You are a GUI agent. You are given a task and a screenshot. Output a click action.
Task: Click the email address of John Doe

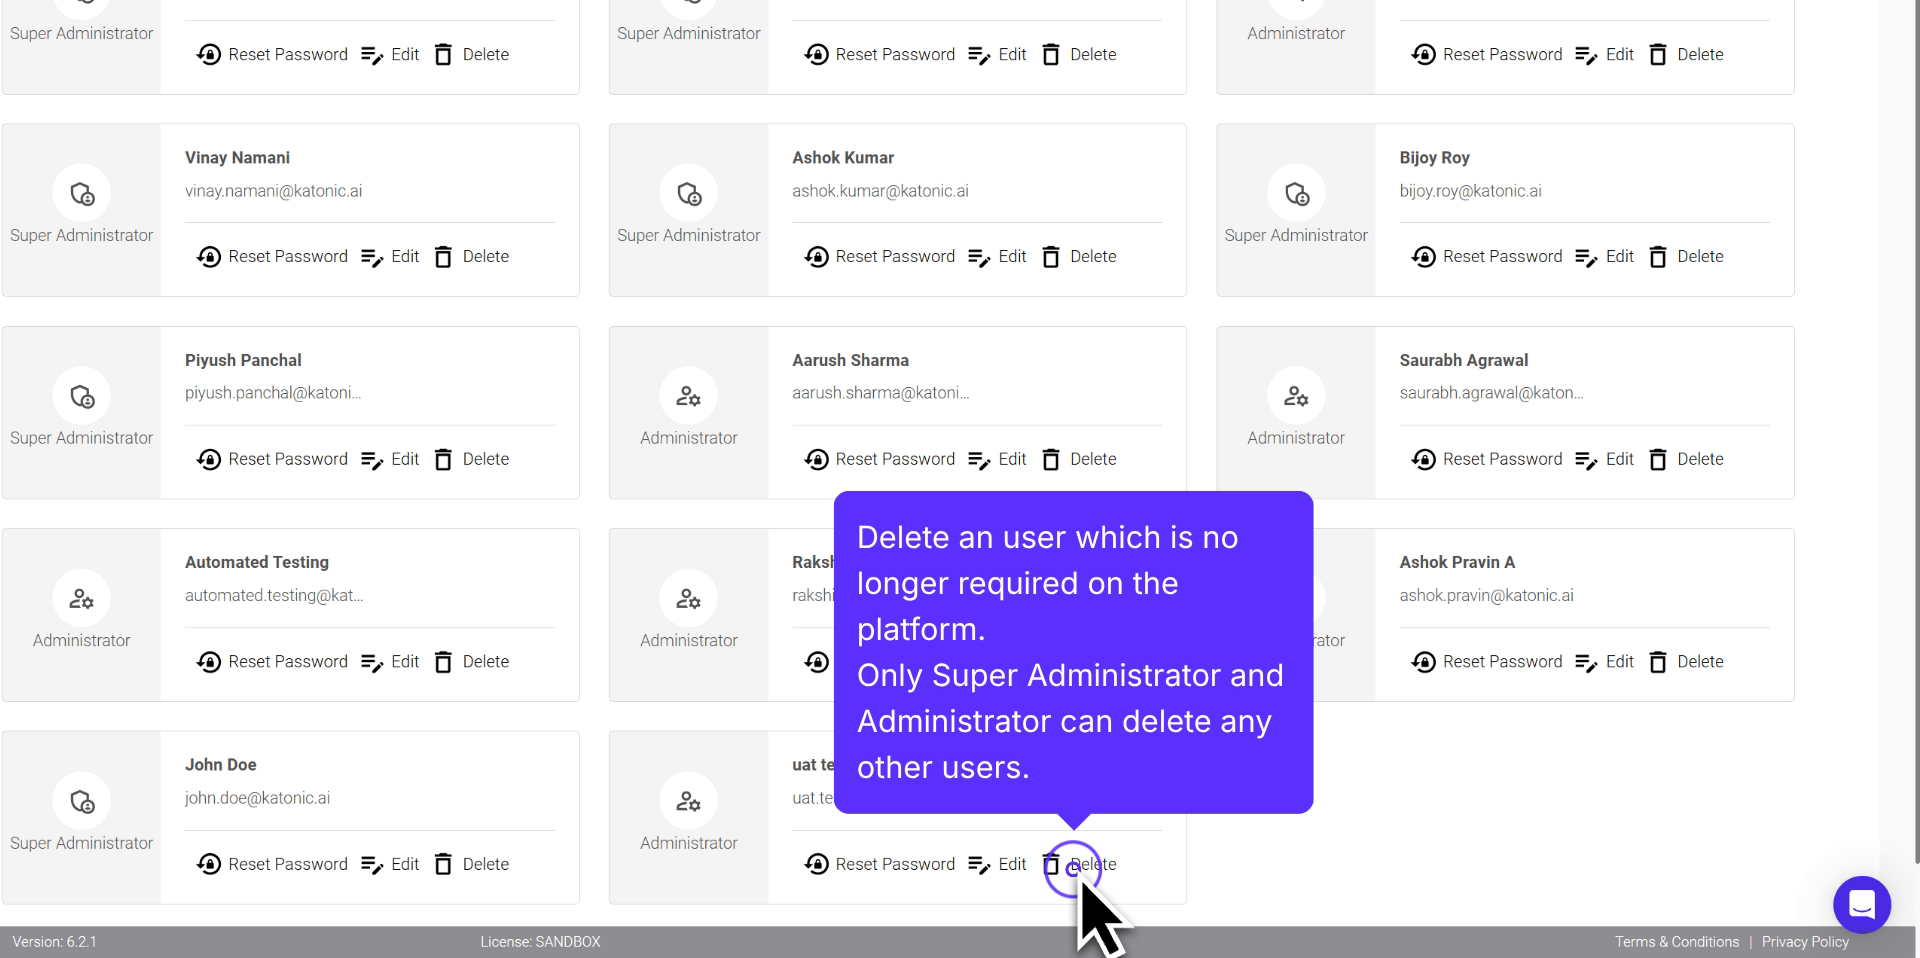257,797
